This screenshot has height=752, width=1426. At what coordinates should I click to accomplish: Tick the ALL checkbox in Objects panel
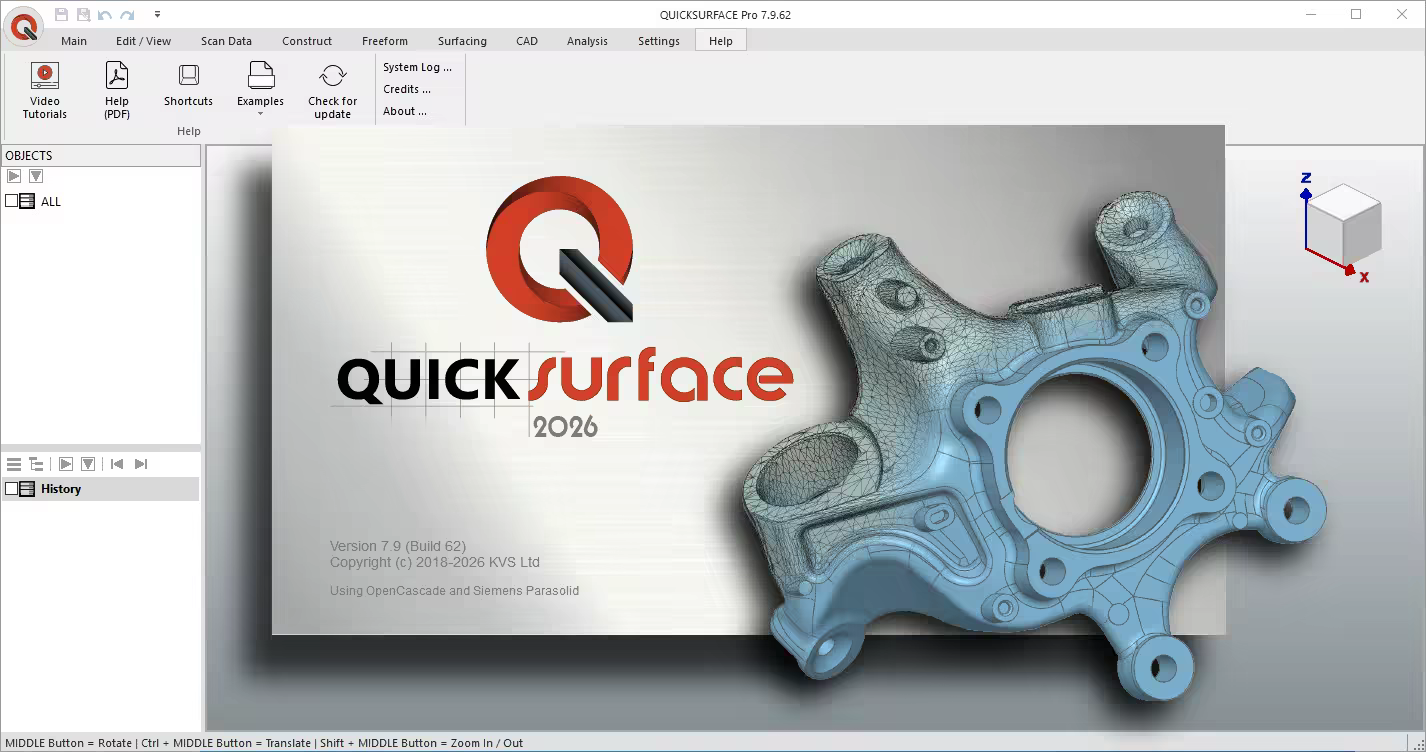(11, 201)
